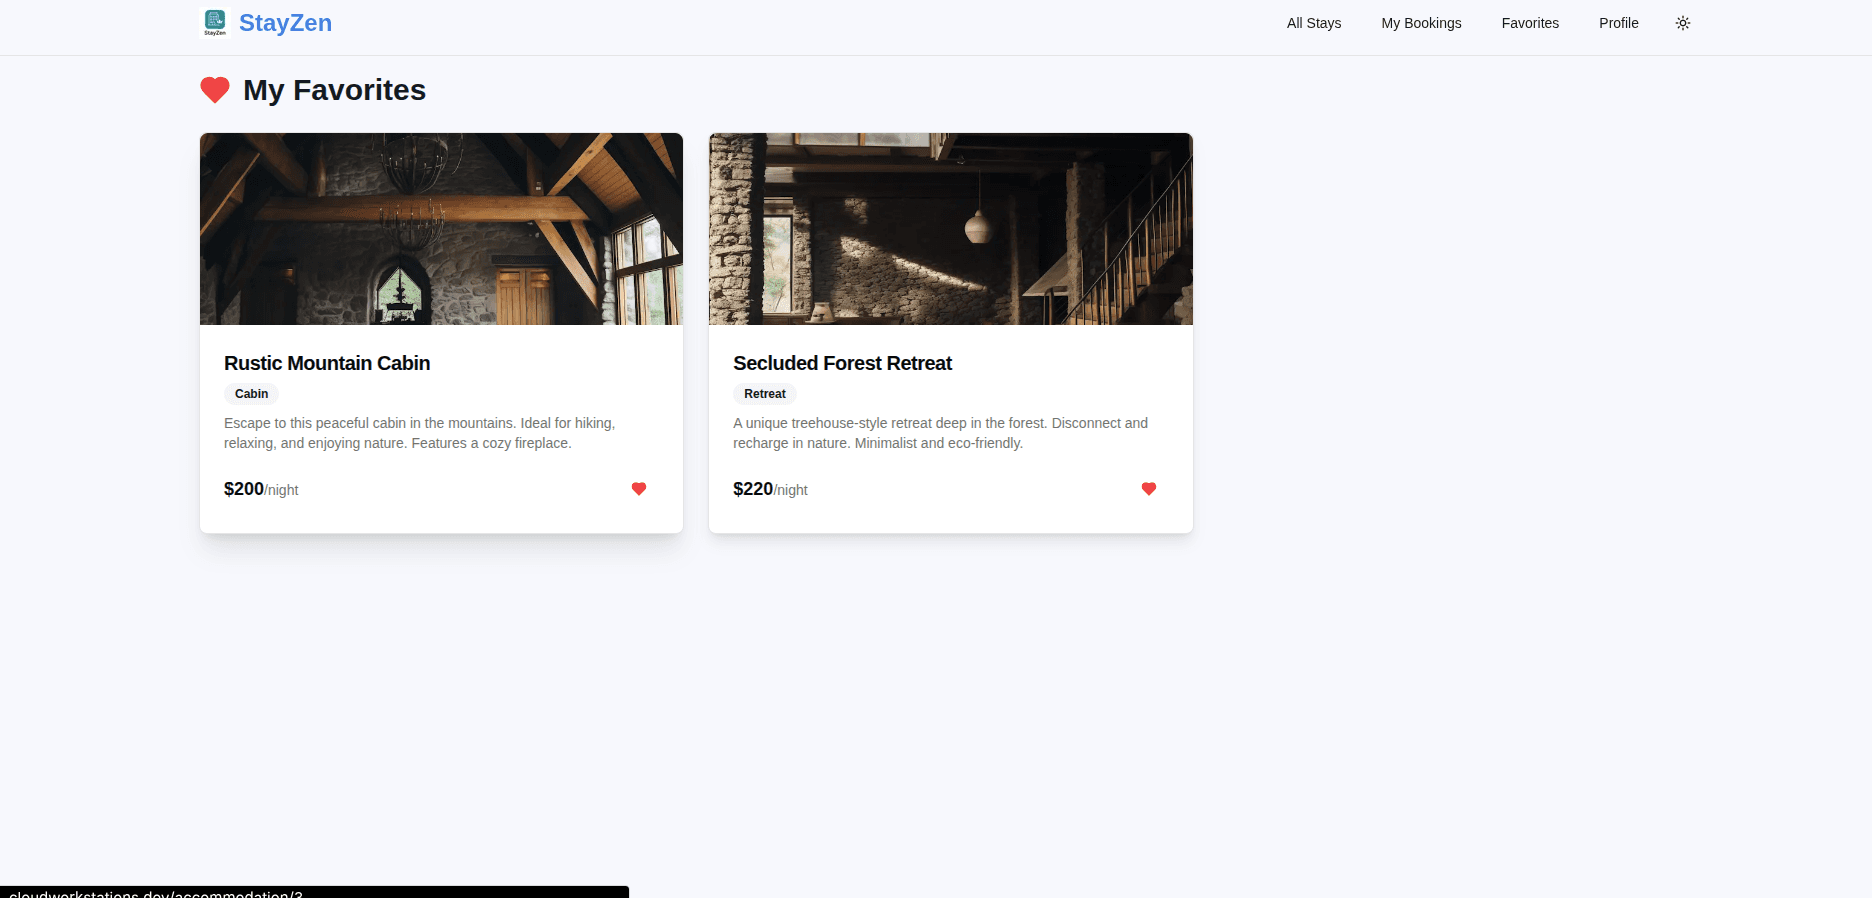Open My Bookings page

click(1421, 23)
